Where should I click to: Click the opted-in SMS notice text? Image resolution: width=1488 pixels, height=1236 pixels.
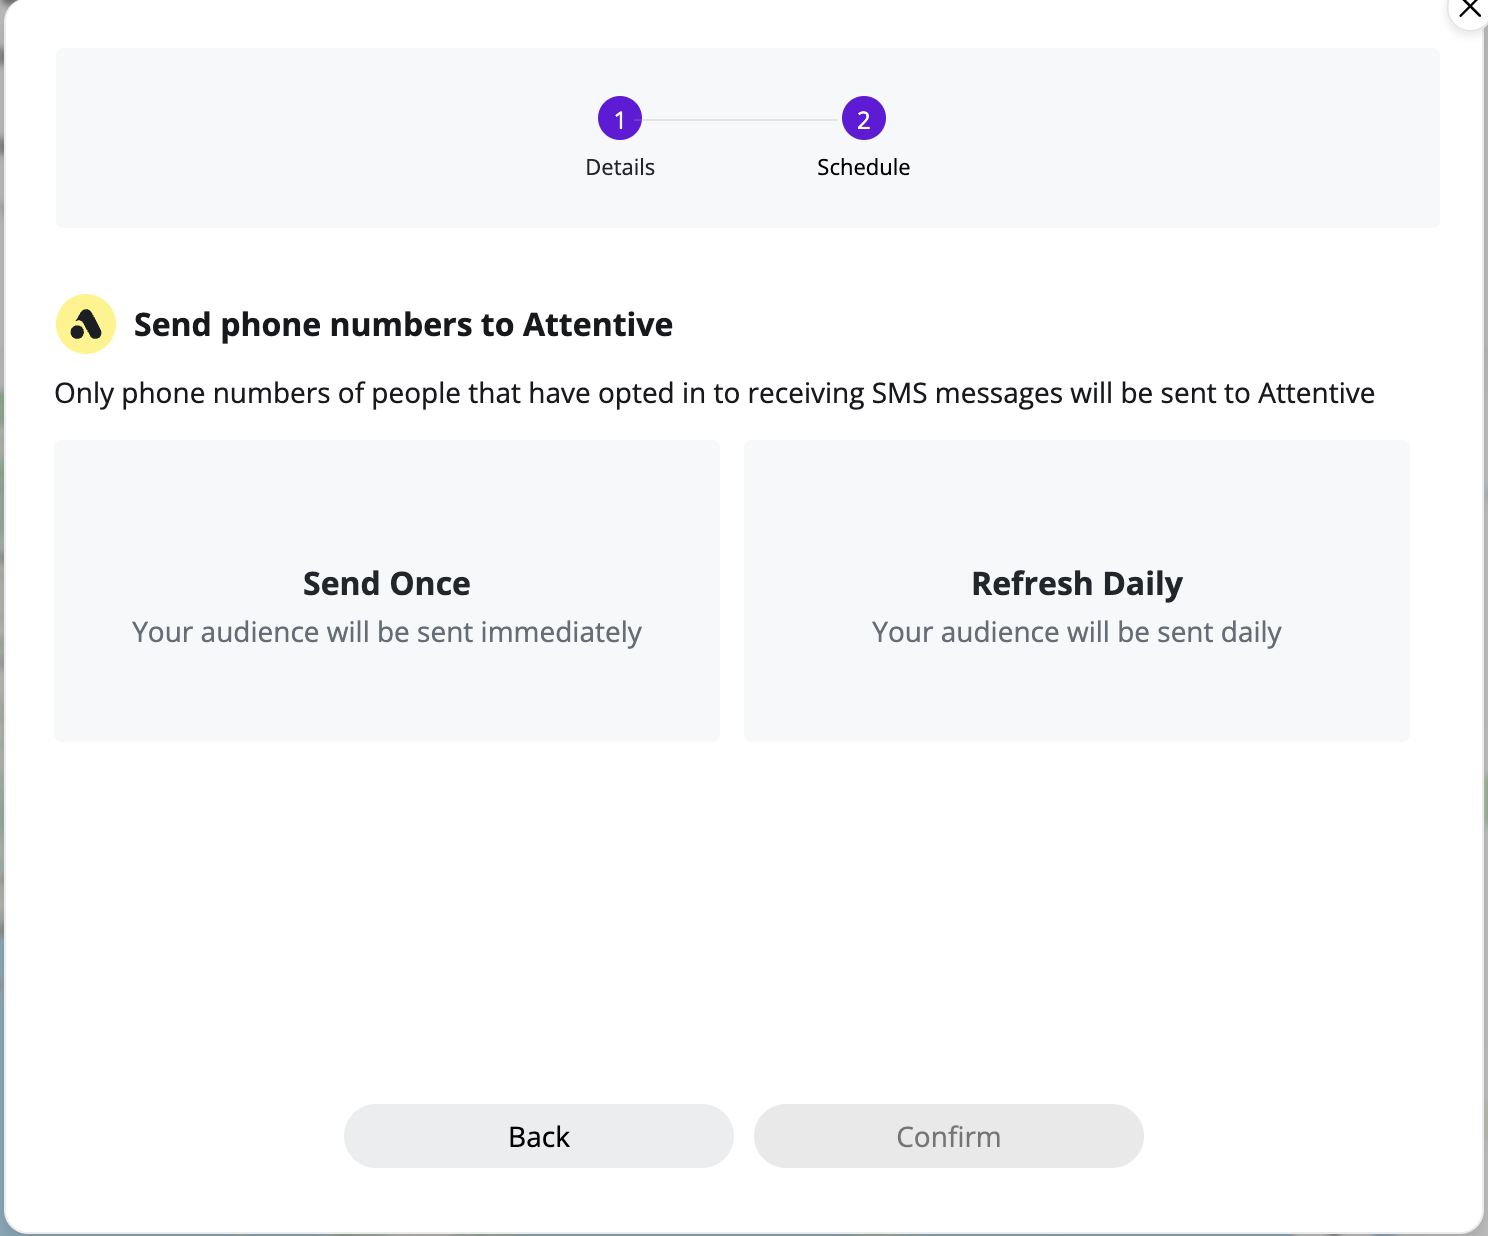coord(715,394)
